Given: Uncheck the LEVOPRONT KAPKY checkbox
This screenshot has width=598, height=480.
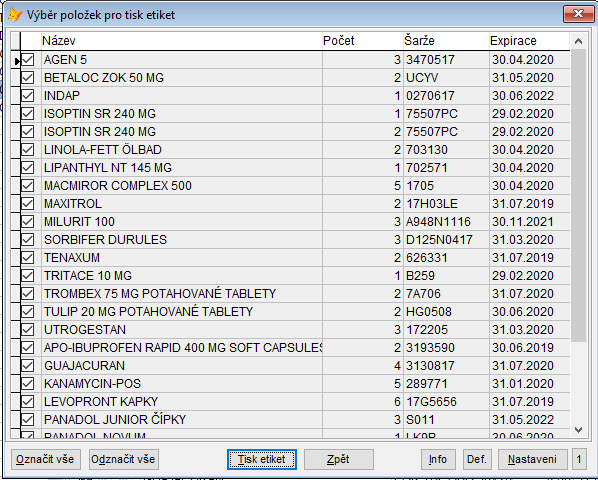Looking at the screenshot, I should click(x=27, y=401).
